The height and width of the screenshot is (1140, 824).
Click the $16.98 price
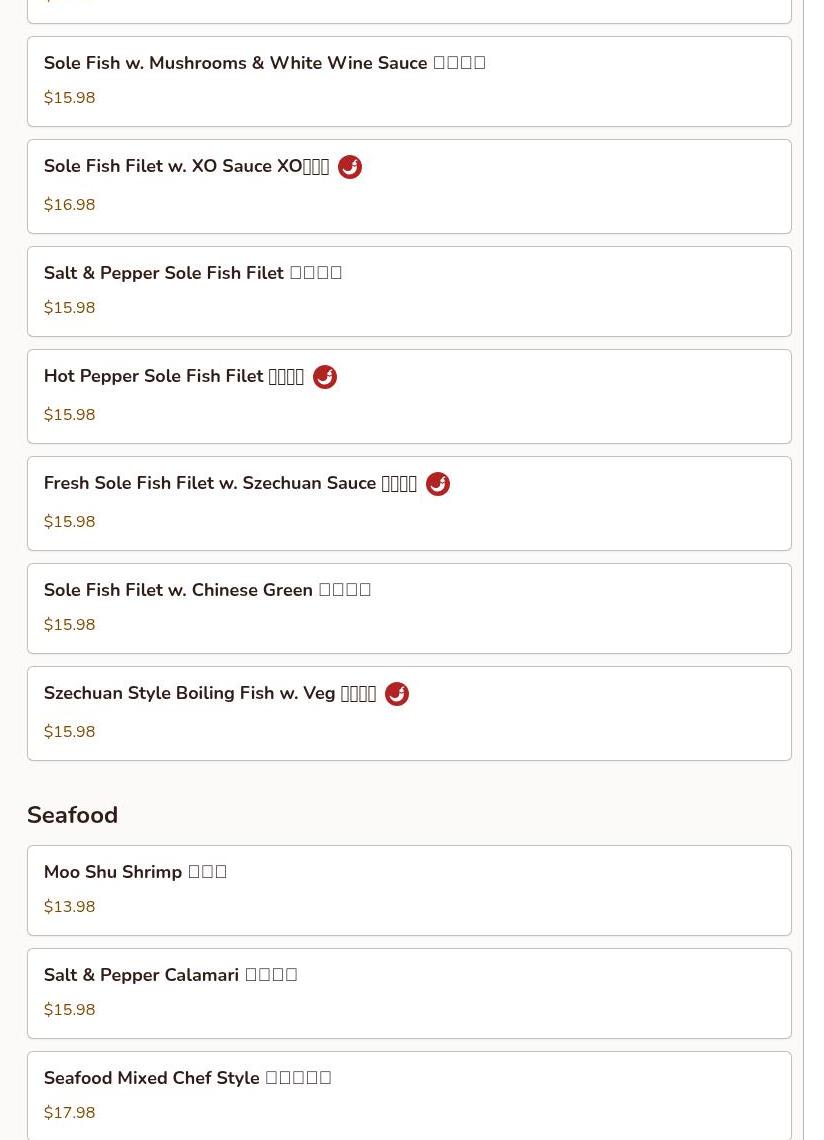[x=70, y=205]
